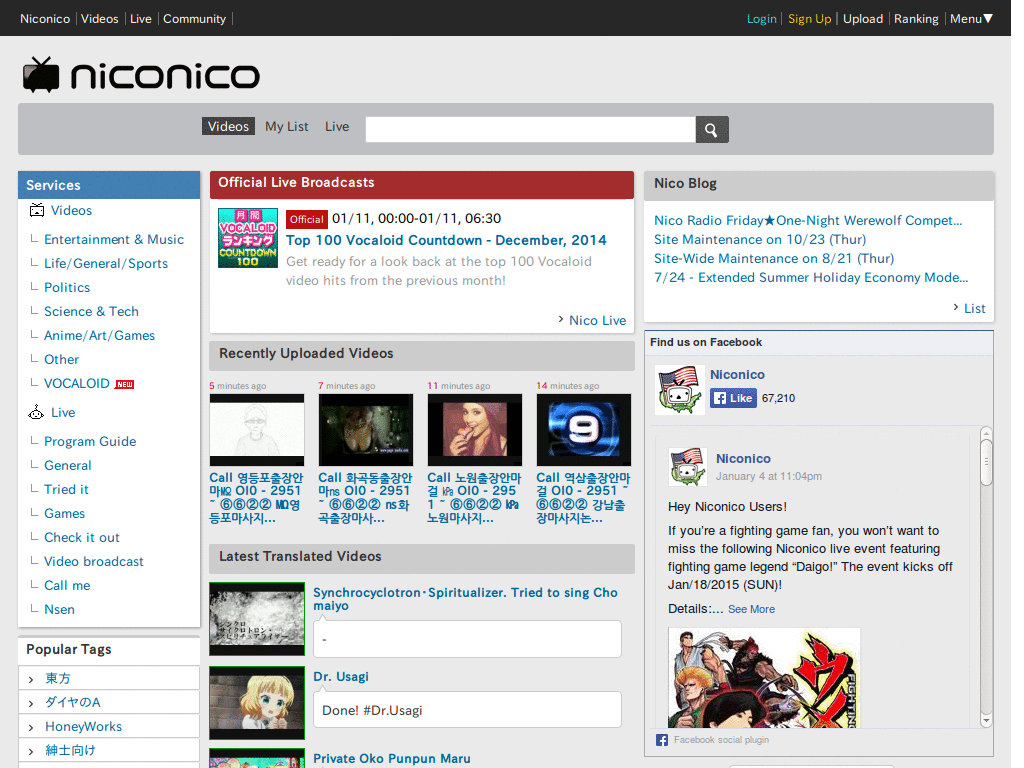
Task: Open the Synchrocyclotron video thumbnail
Action: pyautogui.click(x=257, y=619)
